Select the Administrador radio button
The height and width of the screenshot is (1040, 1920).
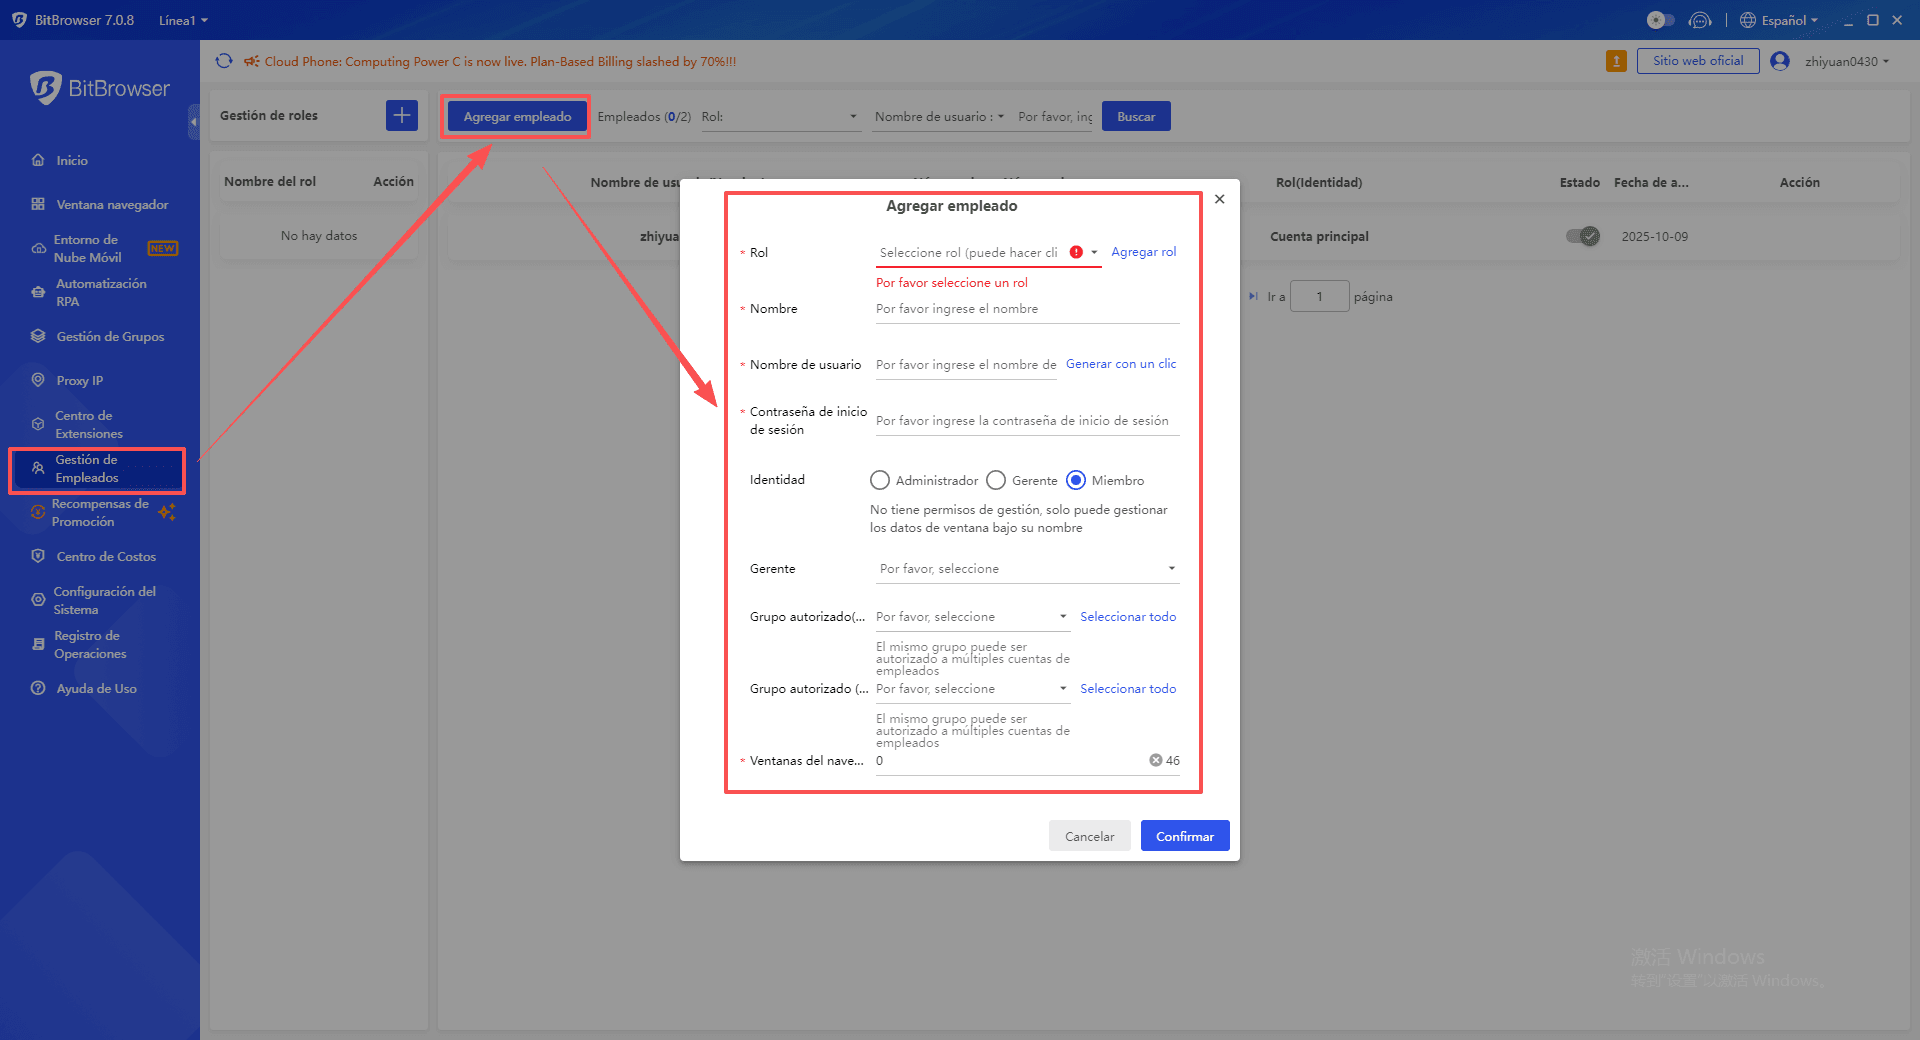(x=880, y=480)
